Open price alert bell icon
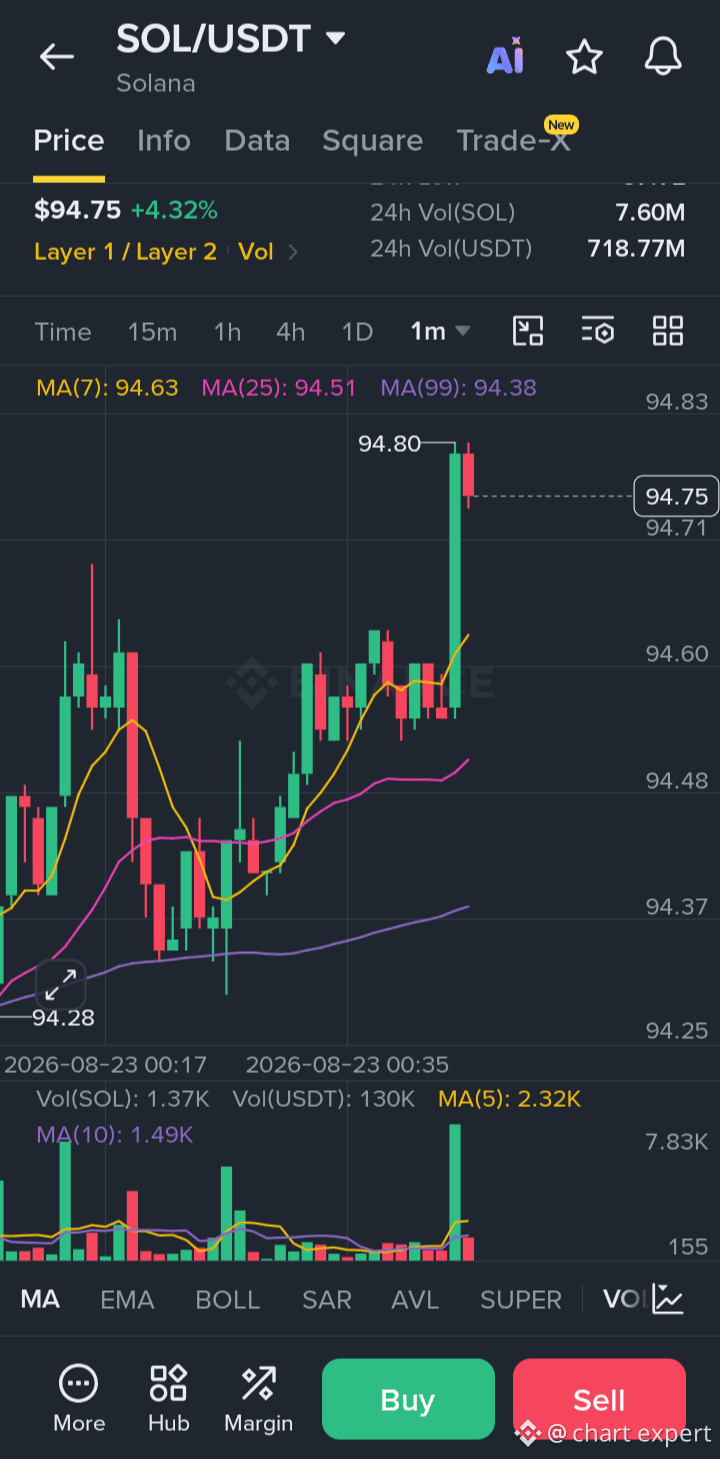This screenshot has height=1459, width=720. 663,57
